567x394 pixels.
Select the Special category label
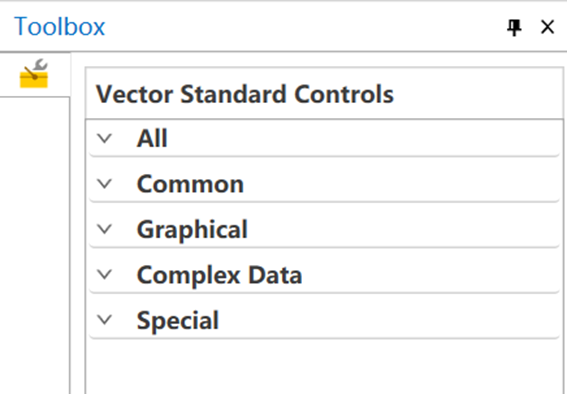(178, 321)
